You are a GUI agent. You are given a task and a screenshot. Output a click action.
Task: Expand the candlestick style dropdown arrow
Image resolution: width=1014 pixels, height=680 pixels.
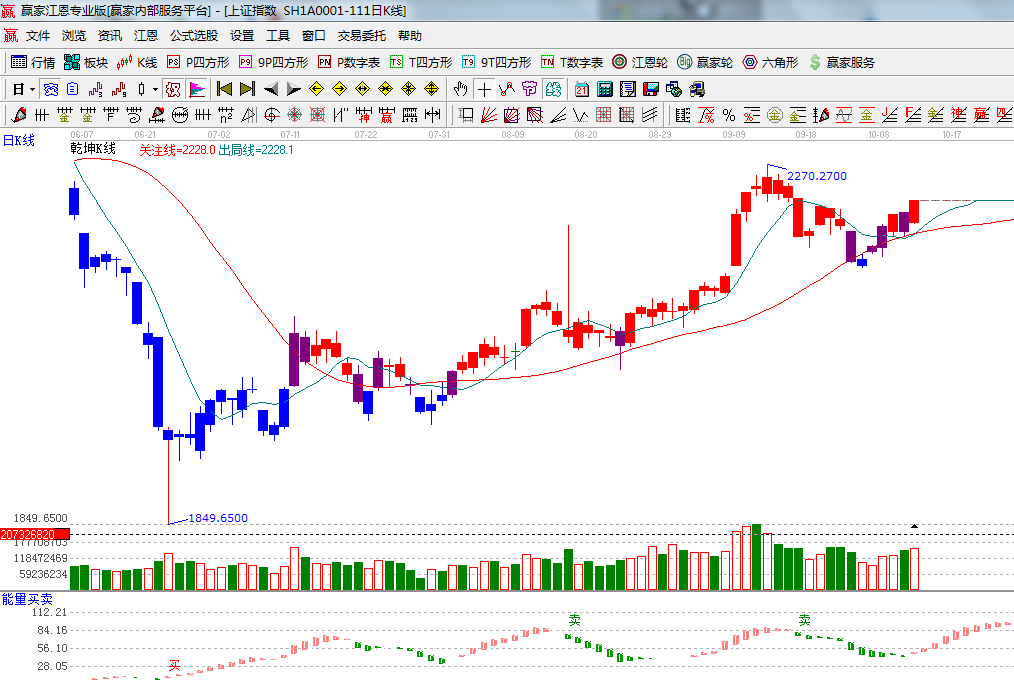pos(155,88)
